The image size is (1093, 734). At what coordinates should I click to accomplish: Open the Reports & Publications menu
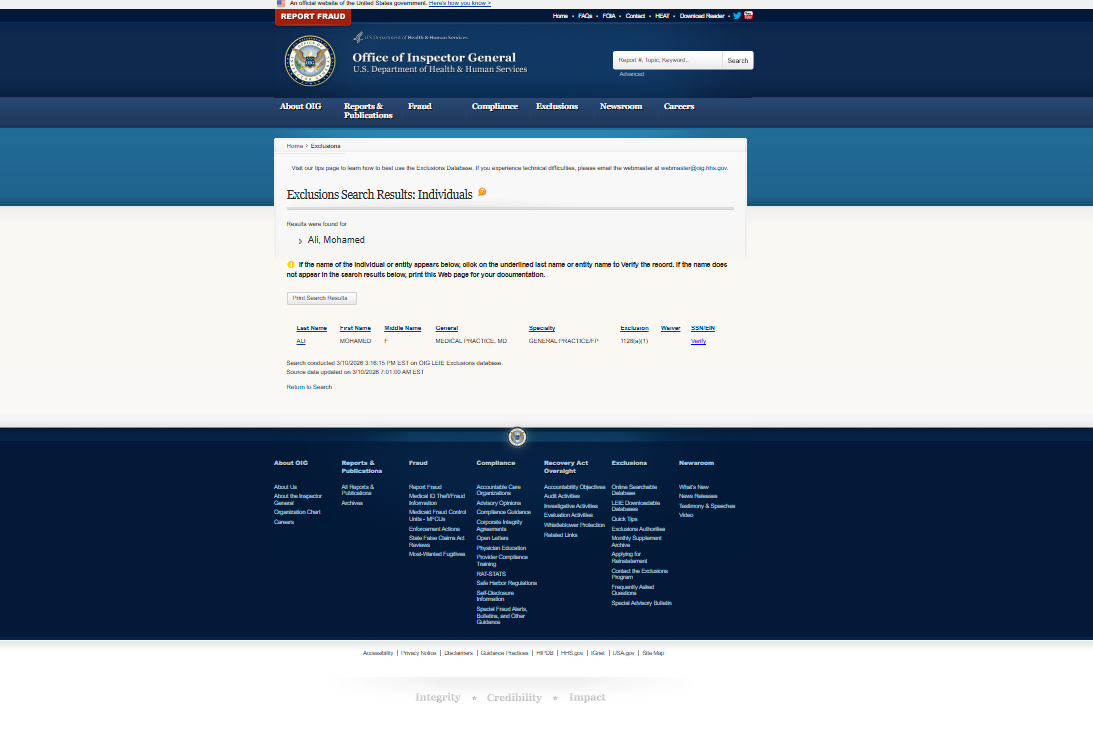[x=367, y=110]
